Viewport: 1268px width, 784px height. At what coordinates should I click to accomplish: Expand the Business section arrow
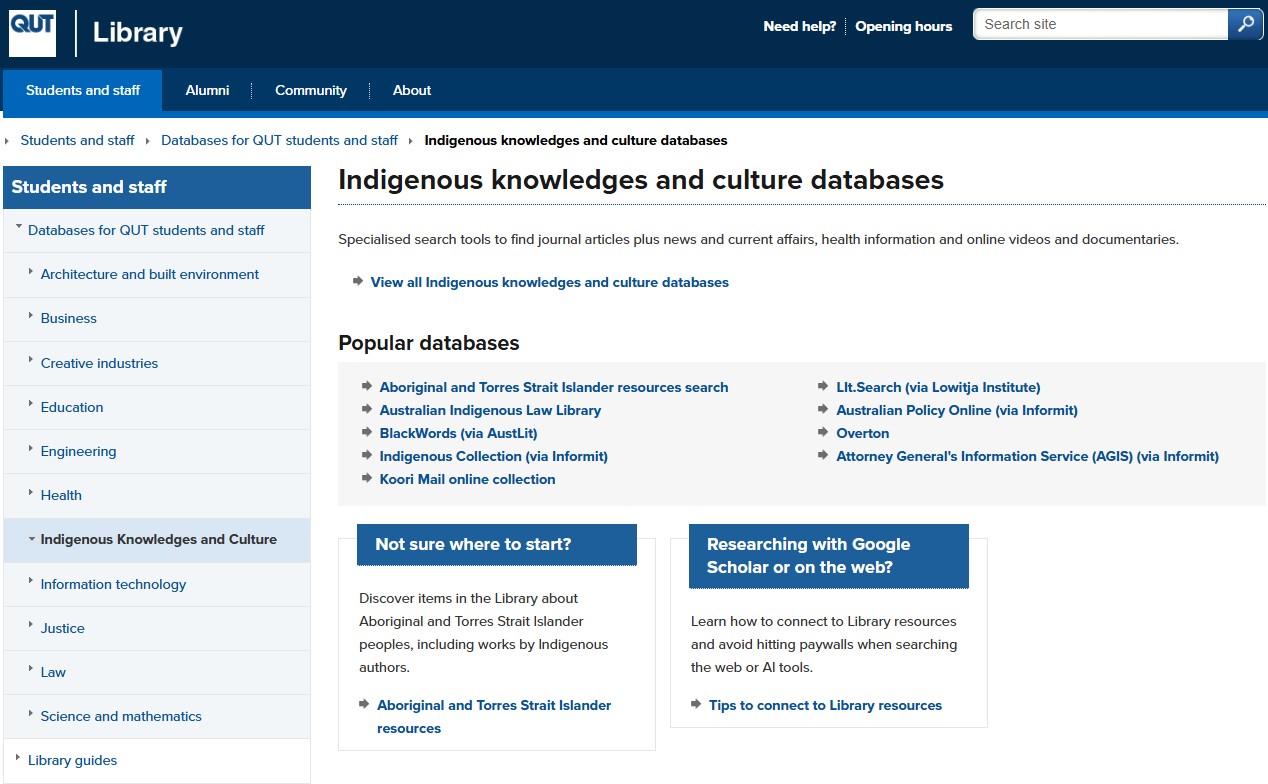tap(31, 316)
